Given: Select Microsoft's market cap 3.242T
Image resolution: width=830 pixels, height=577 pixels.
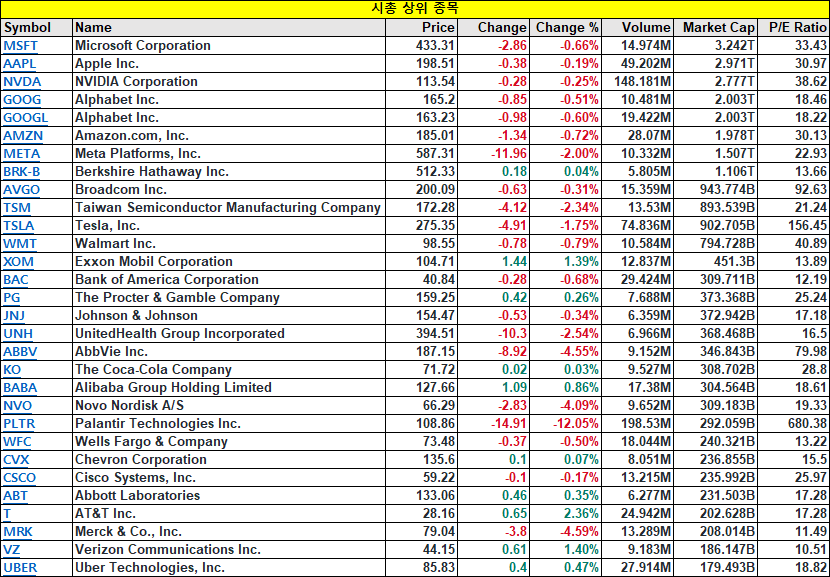Looking at the screenshot, I should click(x=716, y=46).
